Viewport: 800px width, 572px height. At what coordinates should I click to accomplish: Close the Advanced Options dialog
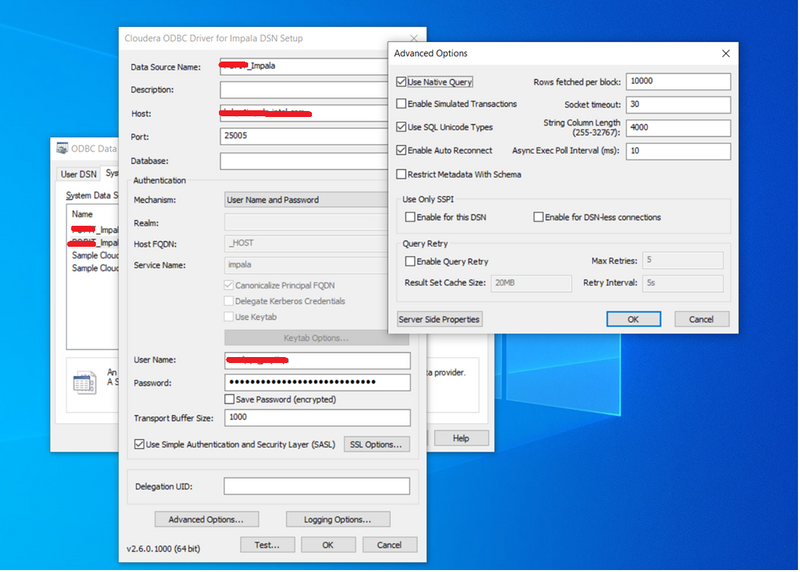tap(726, 54)
